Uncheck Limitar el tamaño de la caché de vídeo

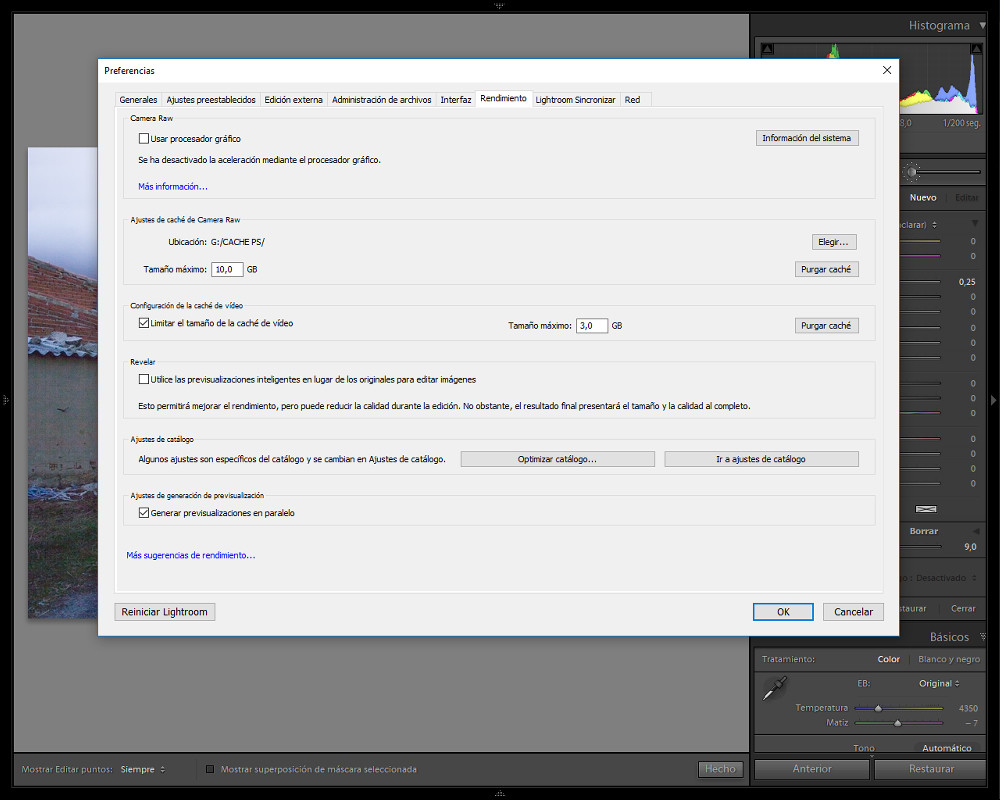[143, 322]
